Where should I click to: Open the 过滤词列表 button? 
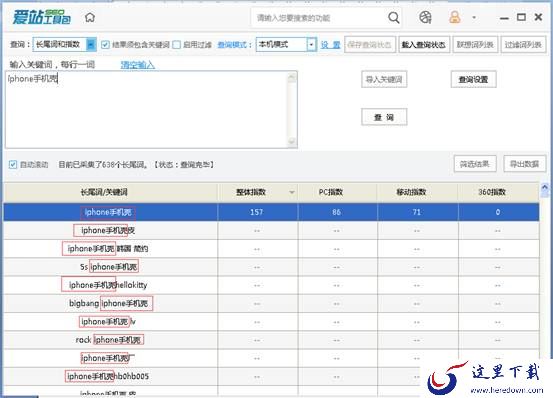pyautogui.click(x=523, y=44)
